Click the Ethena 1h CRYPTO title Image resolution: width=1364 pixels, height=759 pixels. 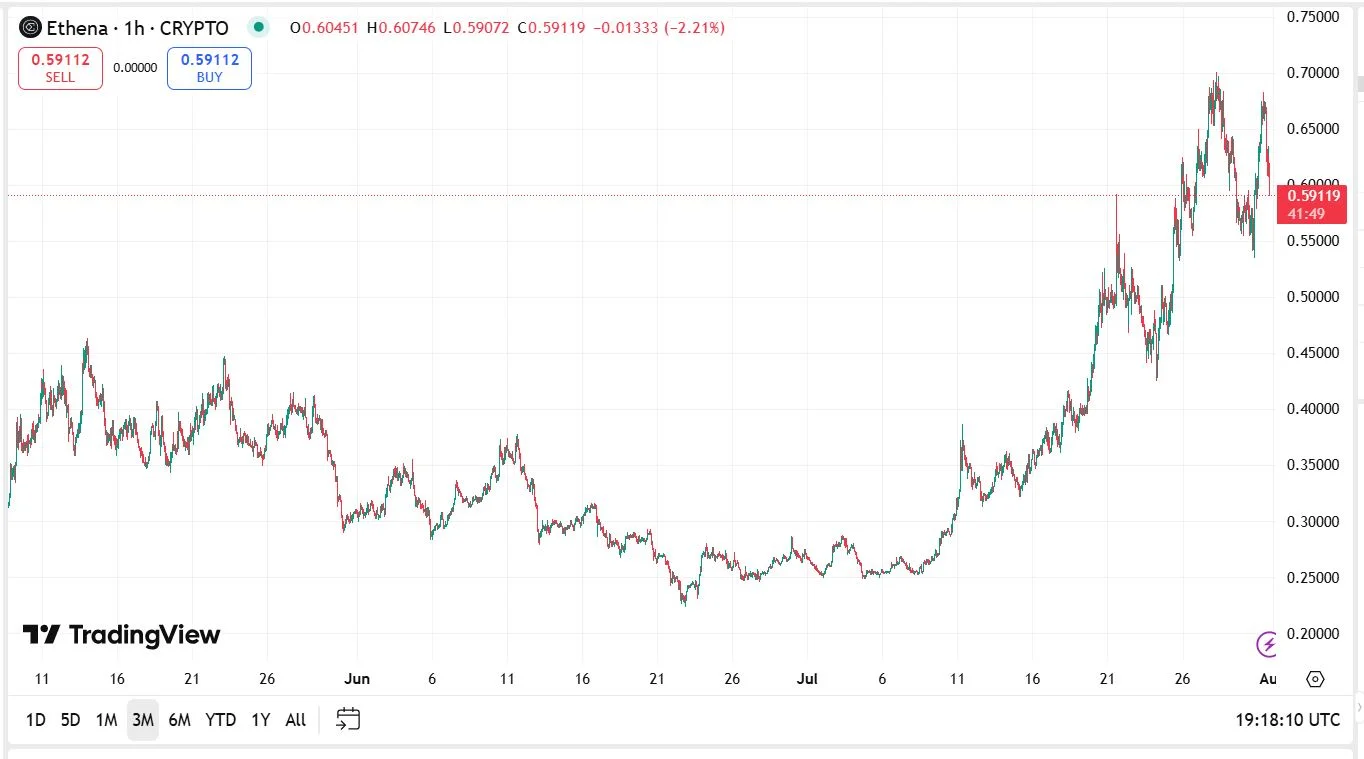138,28
